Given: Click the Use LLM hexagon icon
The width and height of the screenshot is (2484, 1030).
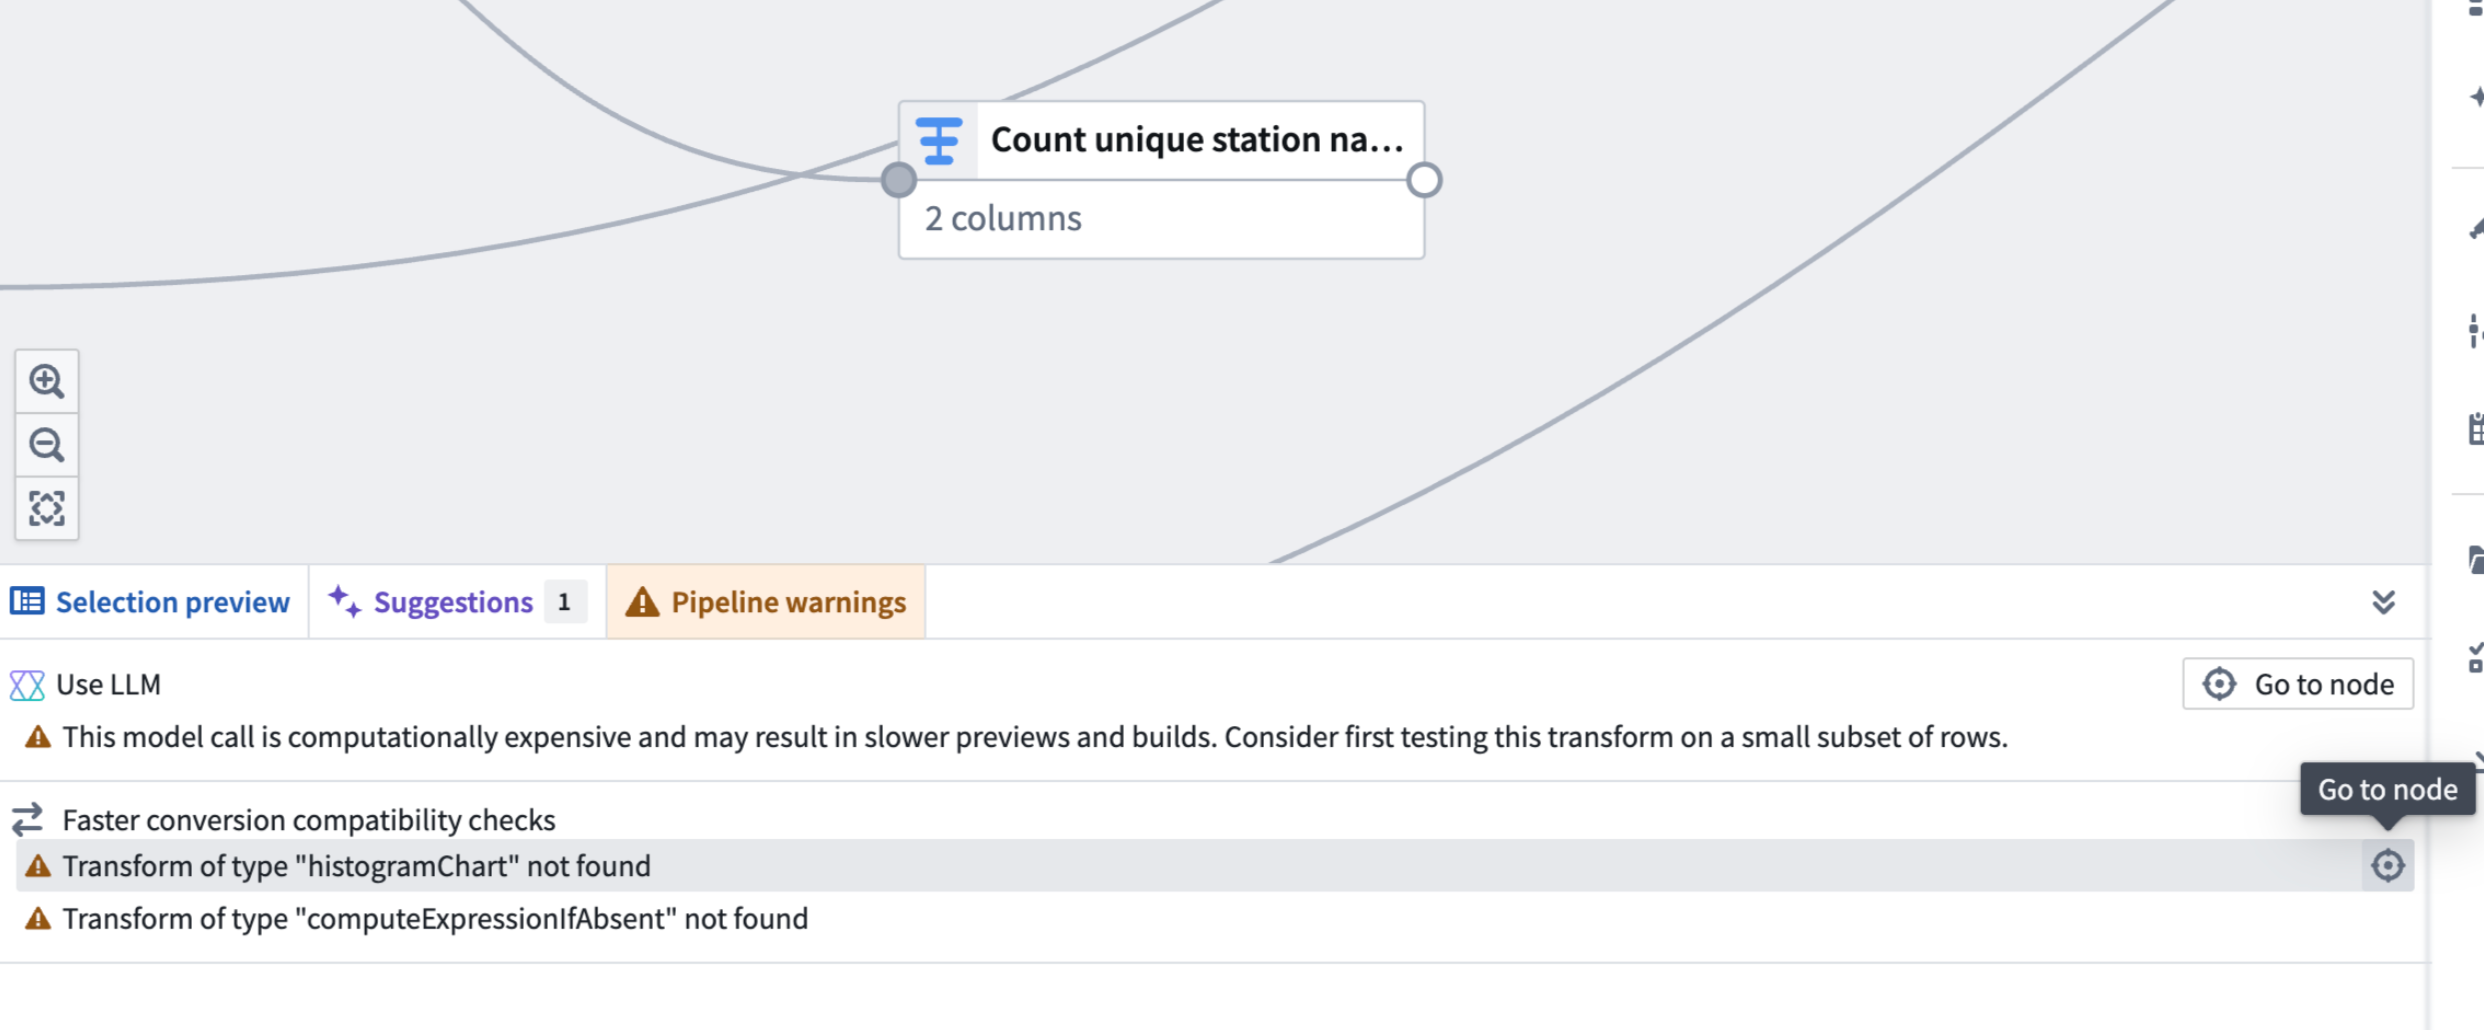Looking at the screenshot, I should click(x=26, y=684).
